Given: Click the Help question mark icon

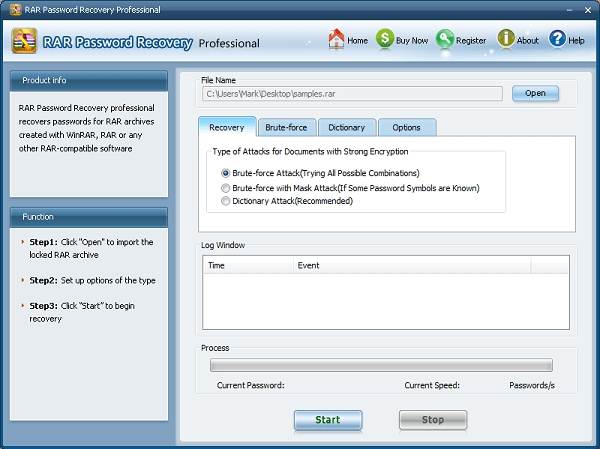Looking at the screenshot, I should (557, 39).
